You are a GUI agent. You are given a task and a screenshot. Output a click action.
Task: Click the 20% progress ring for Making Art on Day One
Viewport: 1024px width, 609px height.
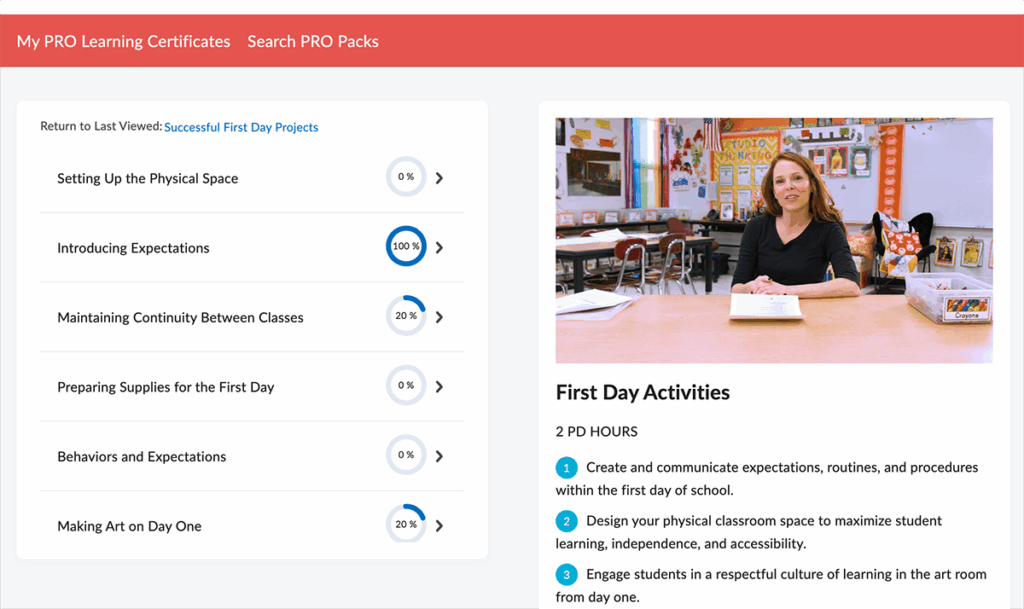tap(406, 523)
